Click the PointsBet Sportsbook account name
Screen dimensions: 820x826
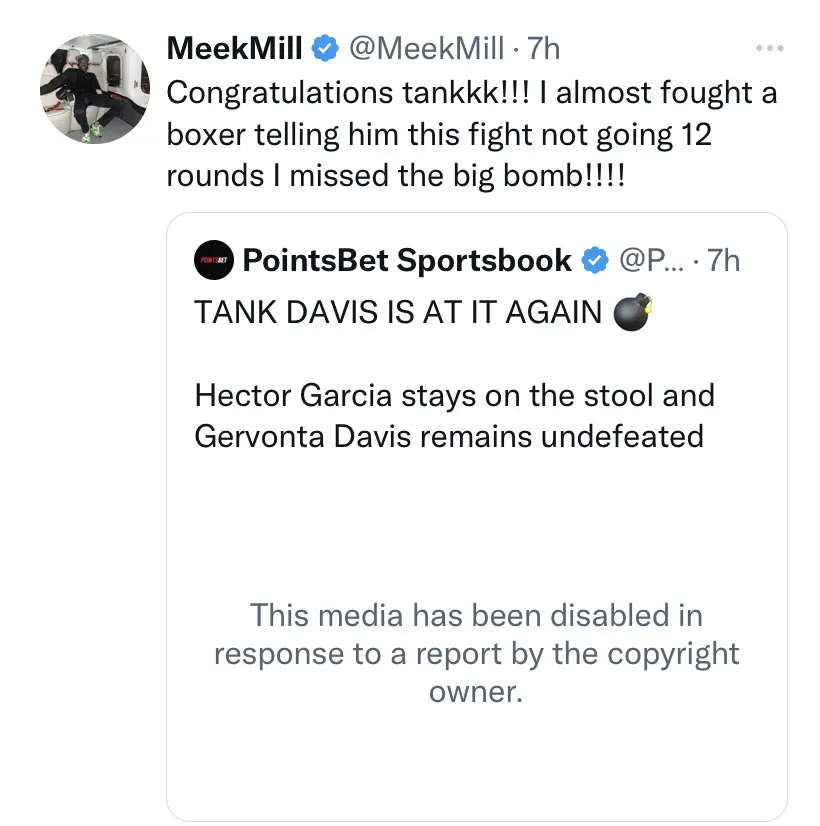pyautogui.click(x=407, y=260)
